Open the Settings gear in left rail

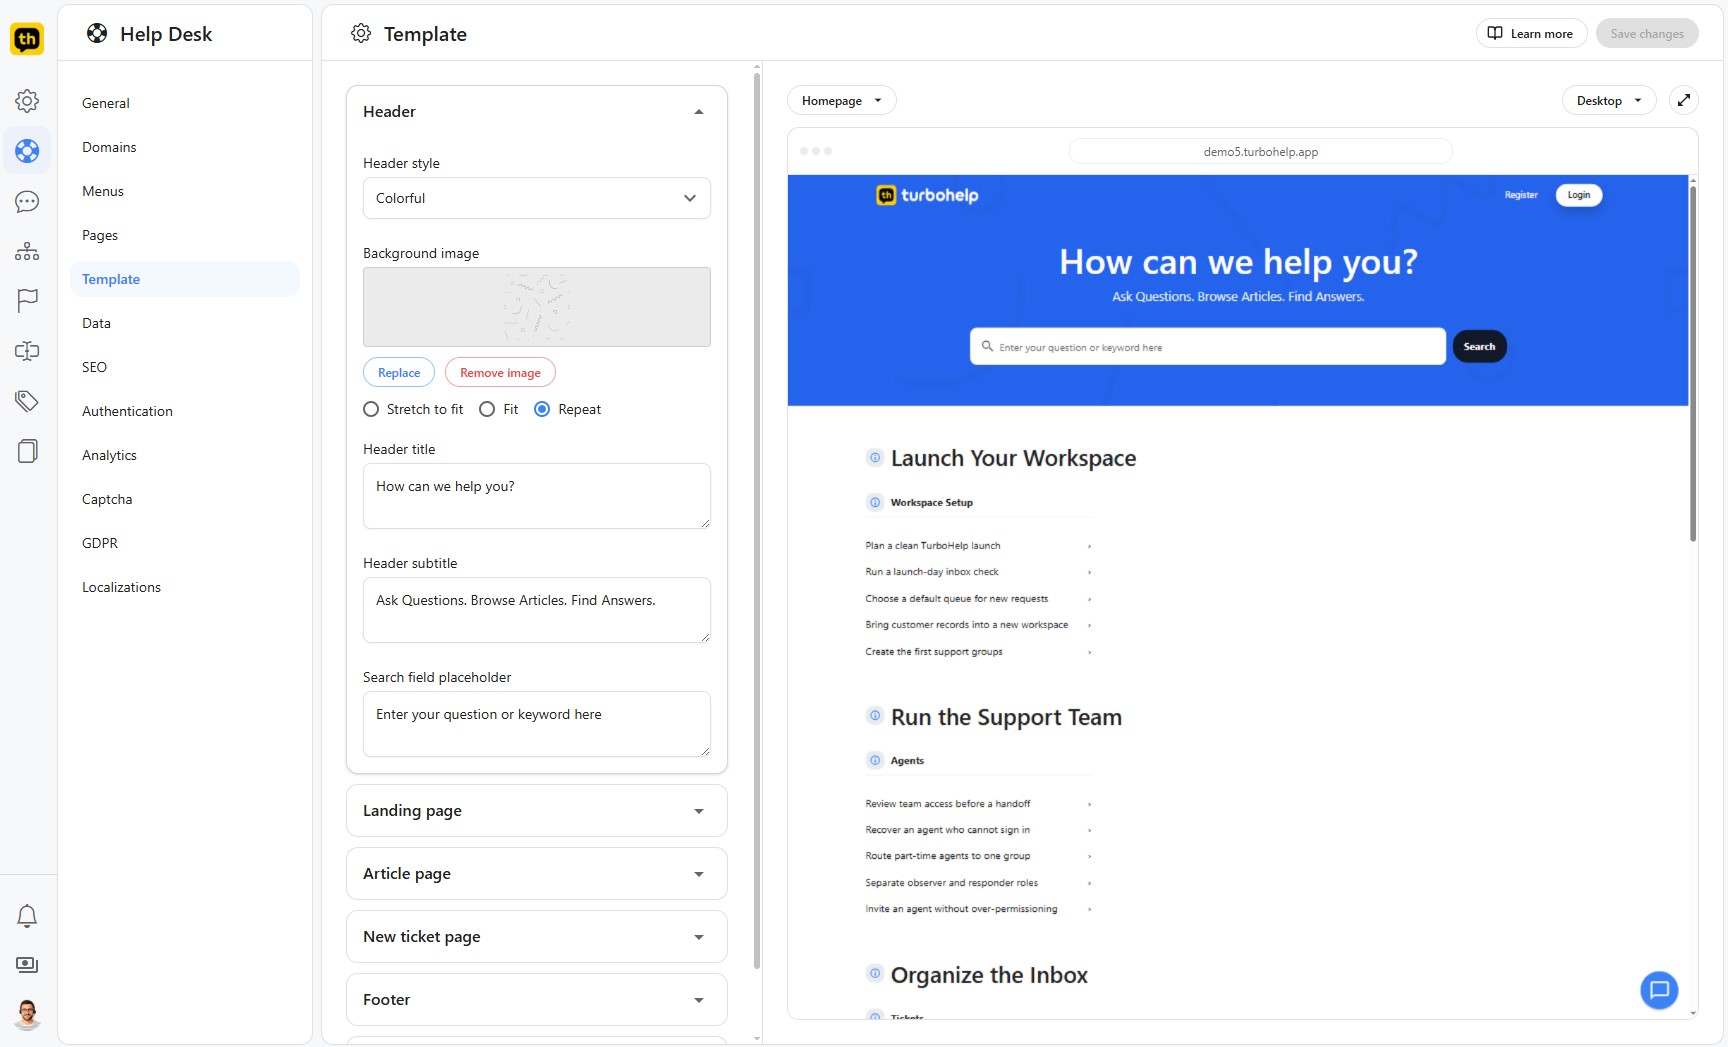27,101
